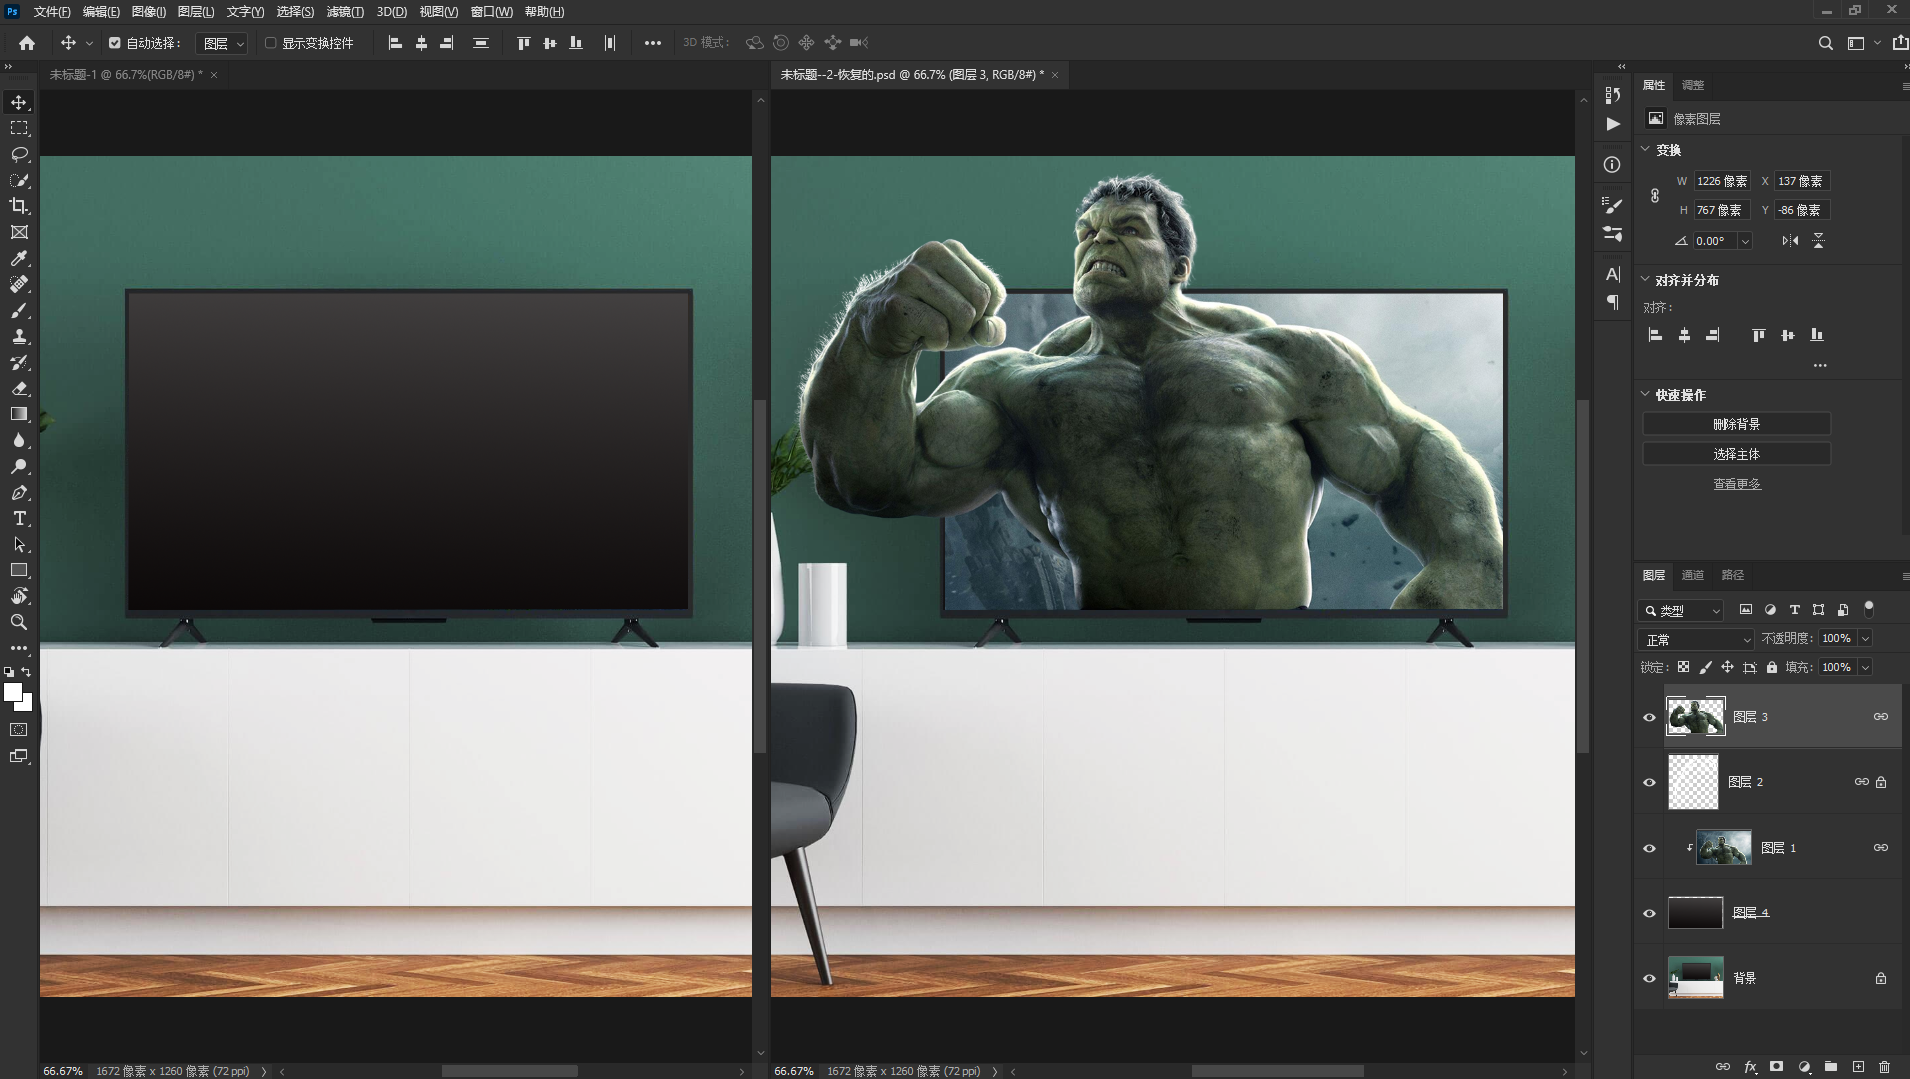
Task: Reset default colors icon
Action: tap(9, 672)
